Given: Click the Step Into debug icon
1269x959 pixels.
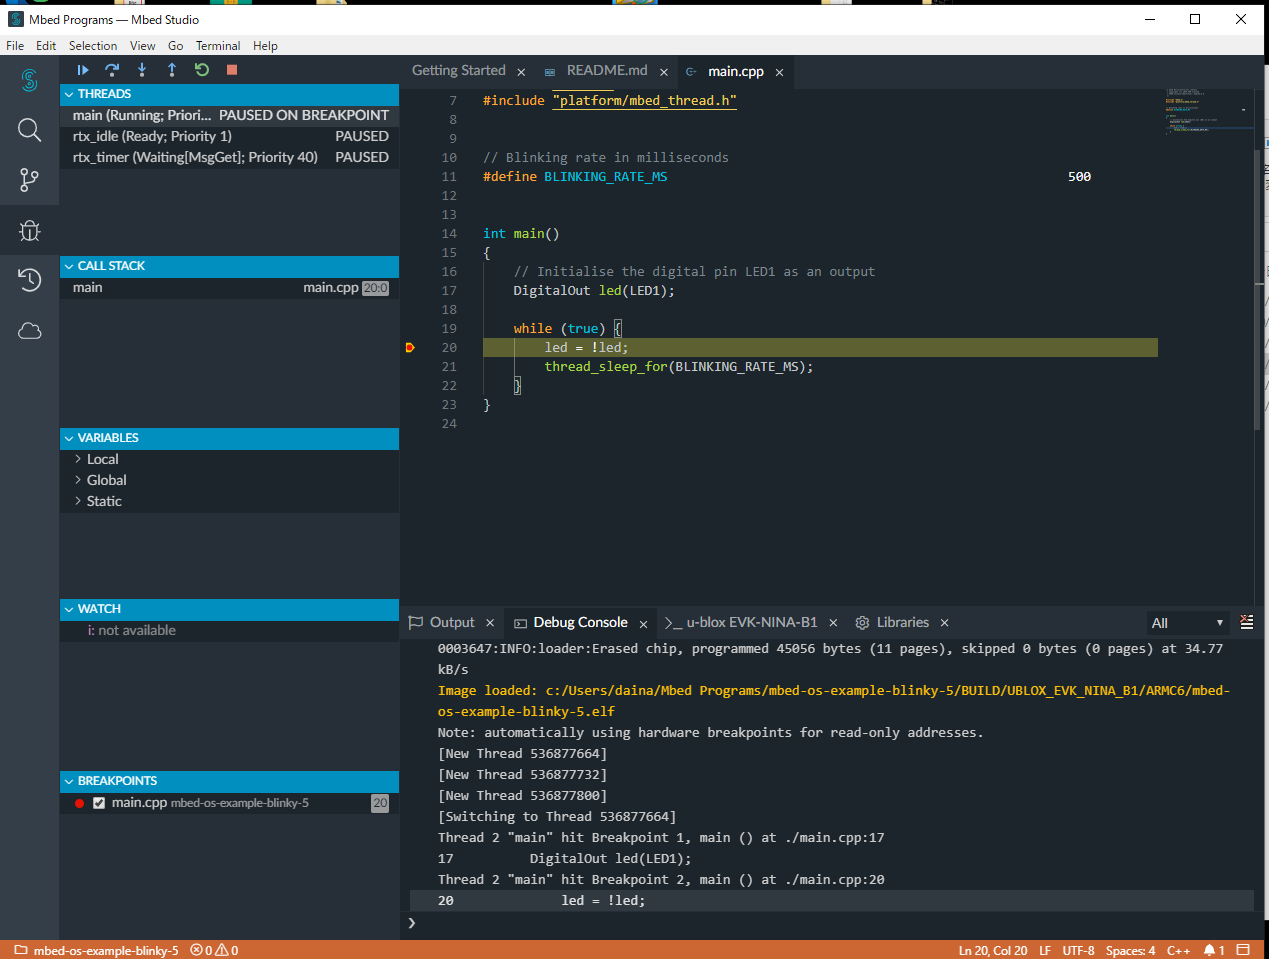Looking at the screenshot, I should click(x=142, y=70).
